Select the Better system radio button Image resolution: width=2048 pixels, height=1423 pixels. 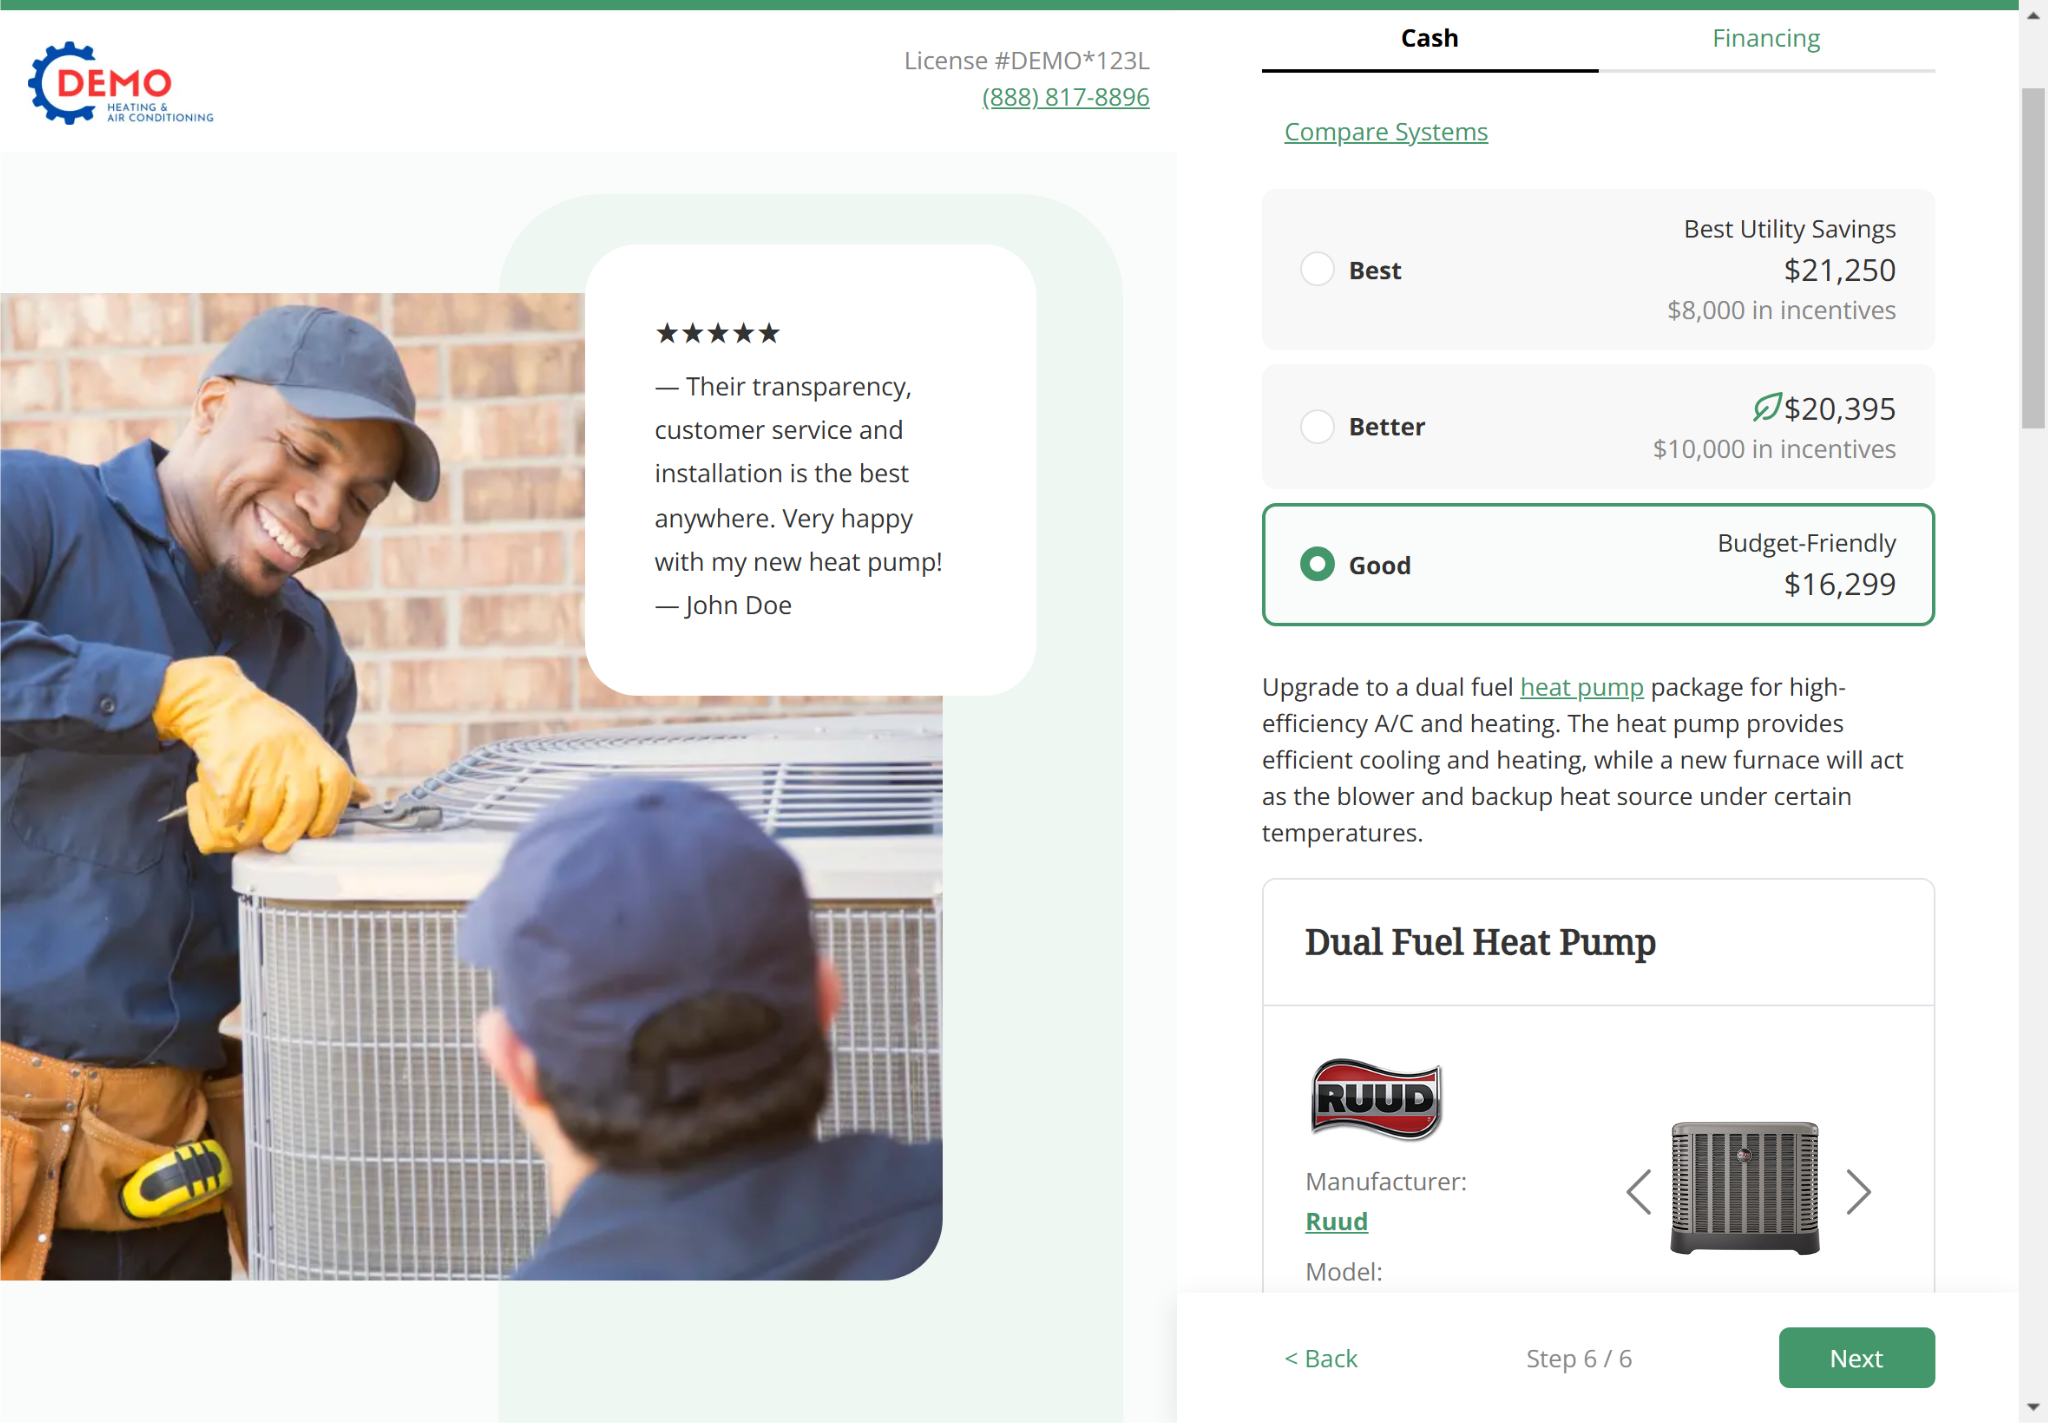[x=1317, y=426]
